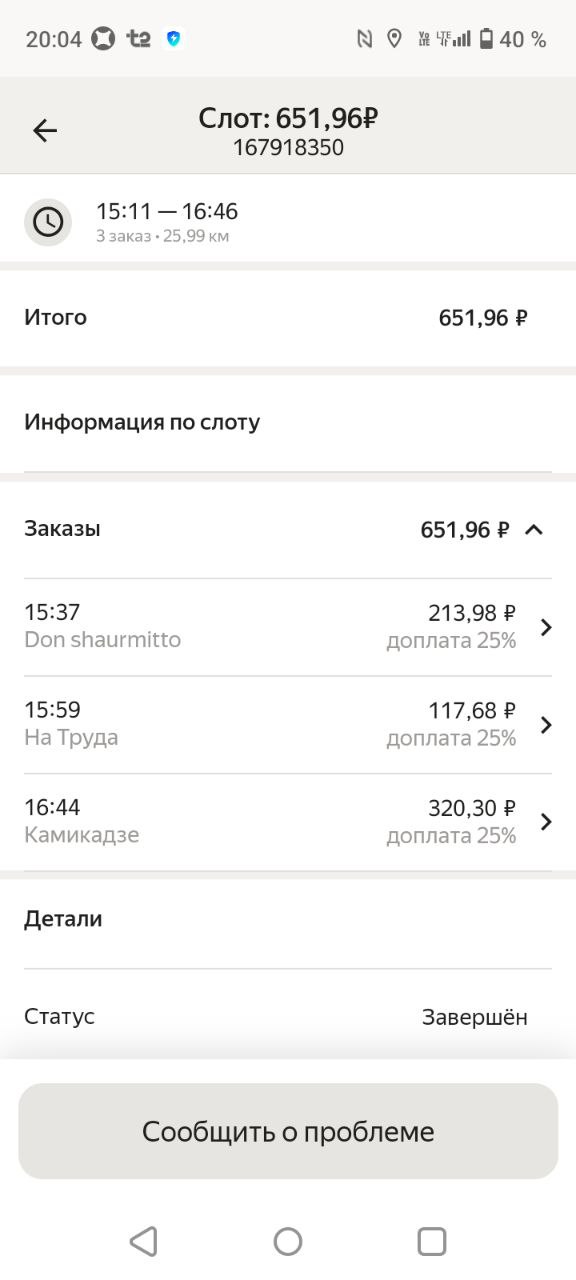Tap the blue shield notification icon
This screenshot has height=1280, width=576.
click(x=174, y=39)
